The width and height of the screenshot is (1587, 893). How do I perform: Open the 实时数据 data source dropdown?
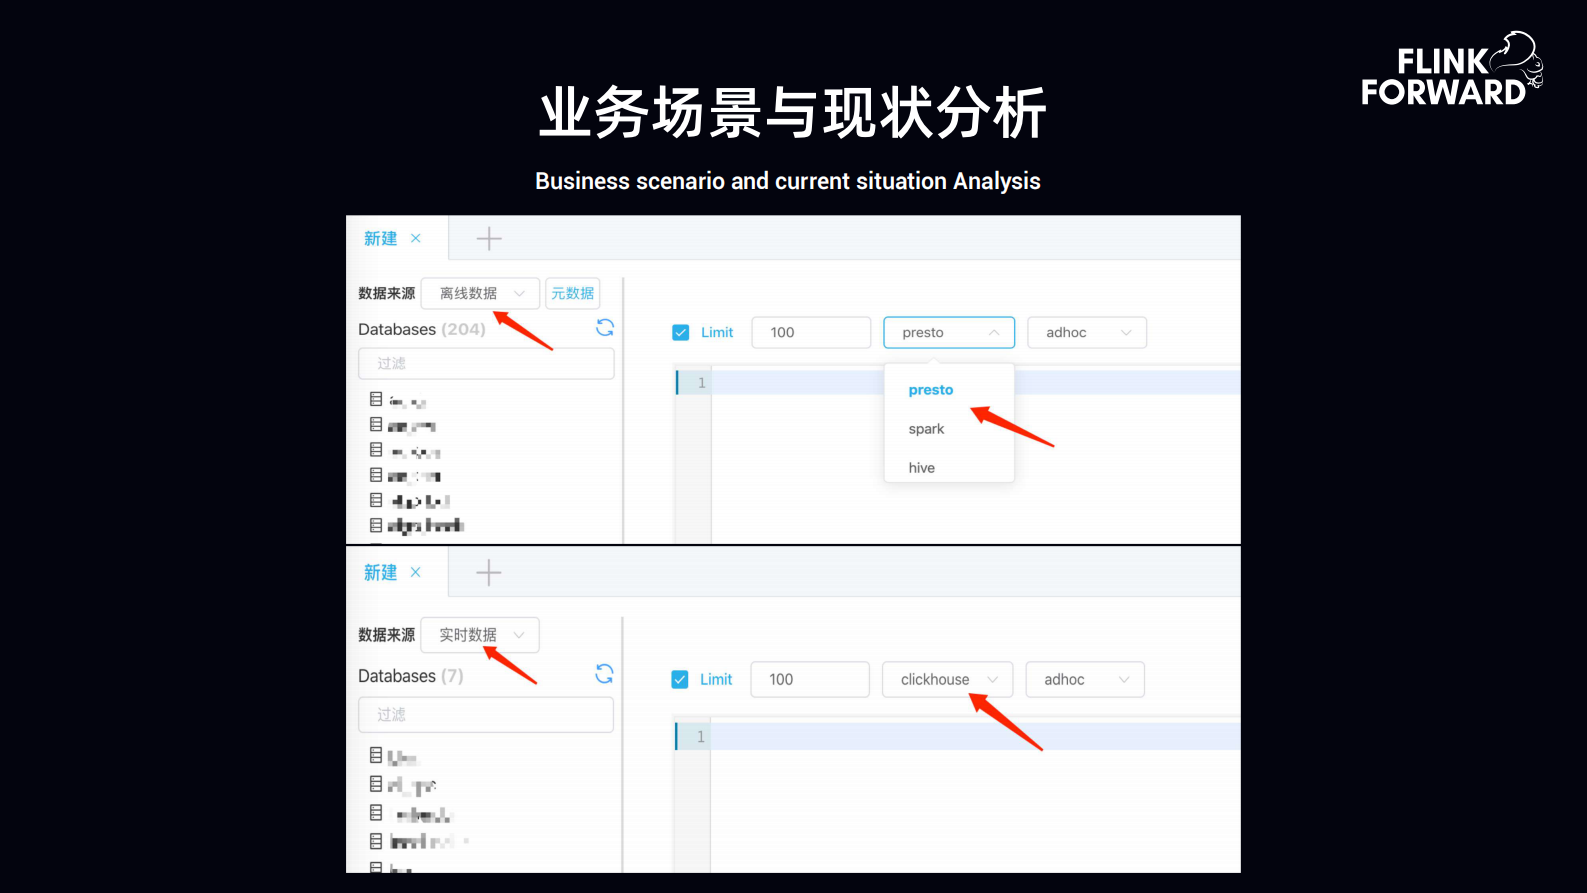(480, 635)
